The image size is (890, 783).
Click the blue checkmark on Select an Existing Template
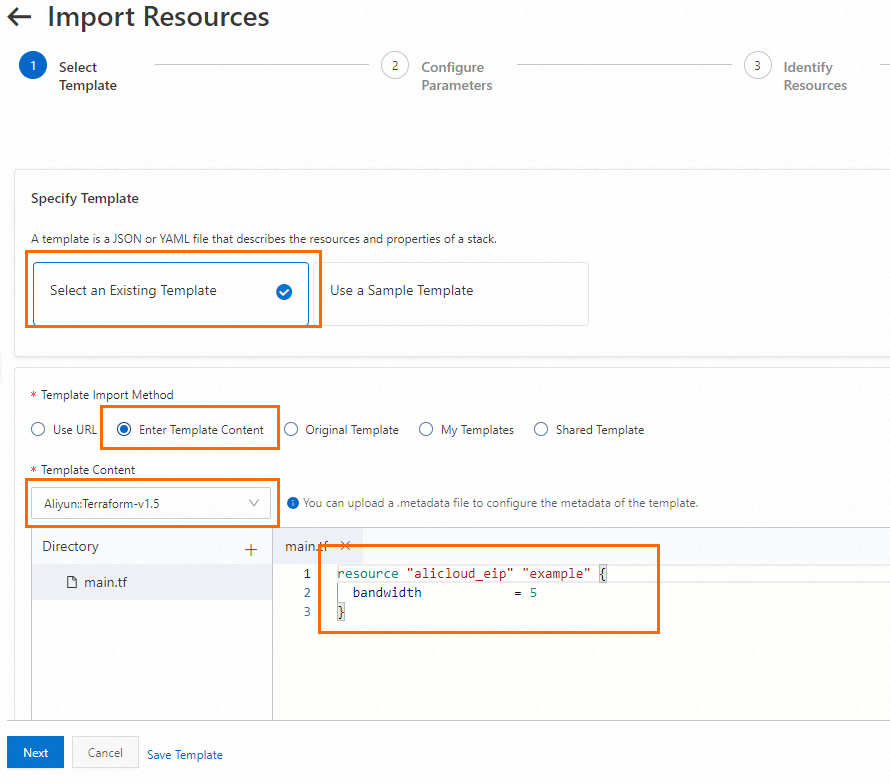[284, 292]
